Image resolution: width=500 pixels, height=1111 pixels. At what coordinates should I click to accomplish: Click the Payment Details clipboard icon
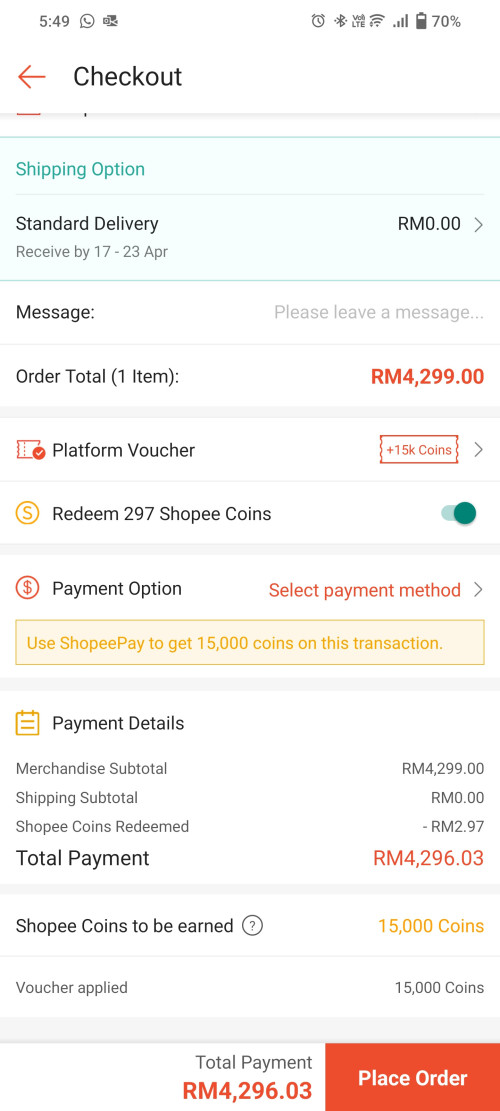tap(27, 723)
